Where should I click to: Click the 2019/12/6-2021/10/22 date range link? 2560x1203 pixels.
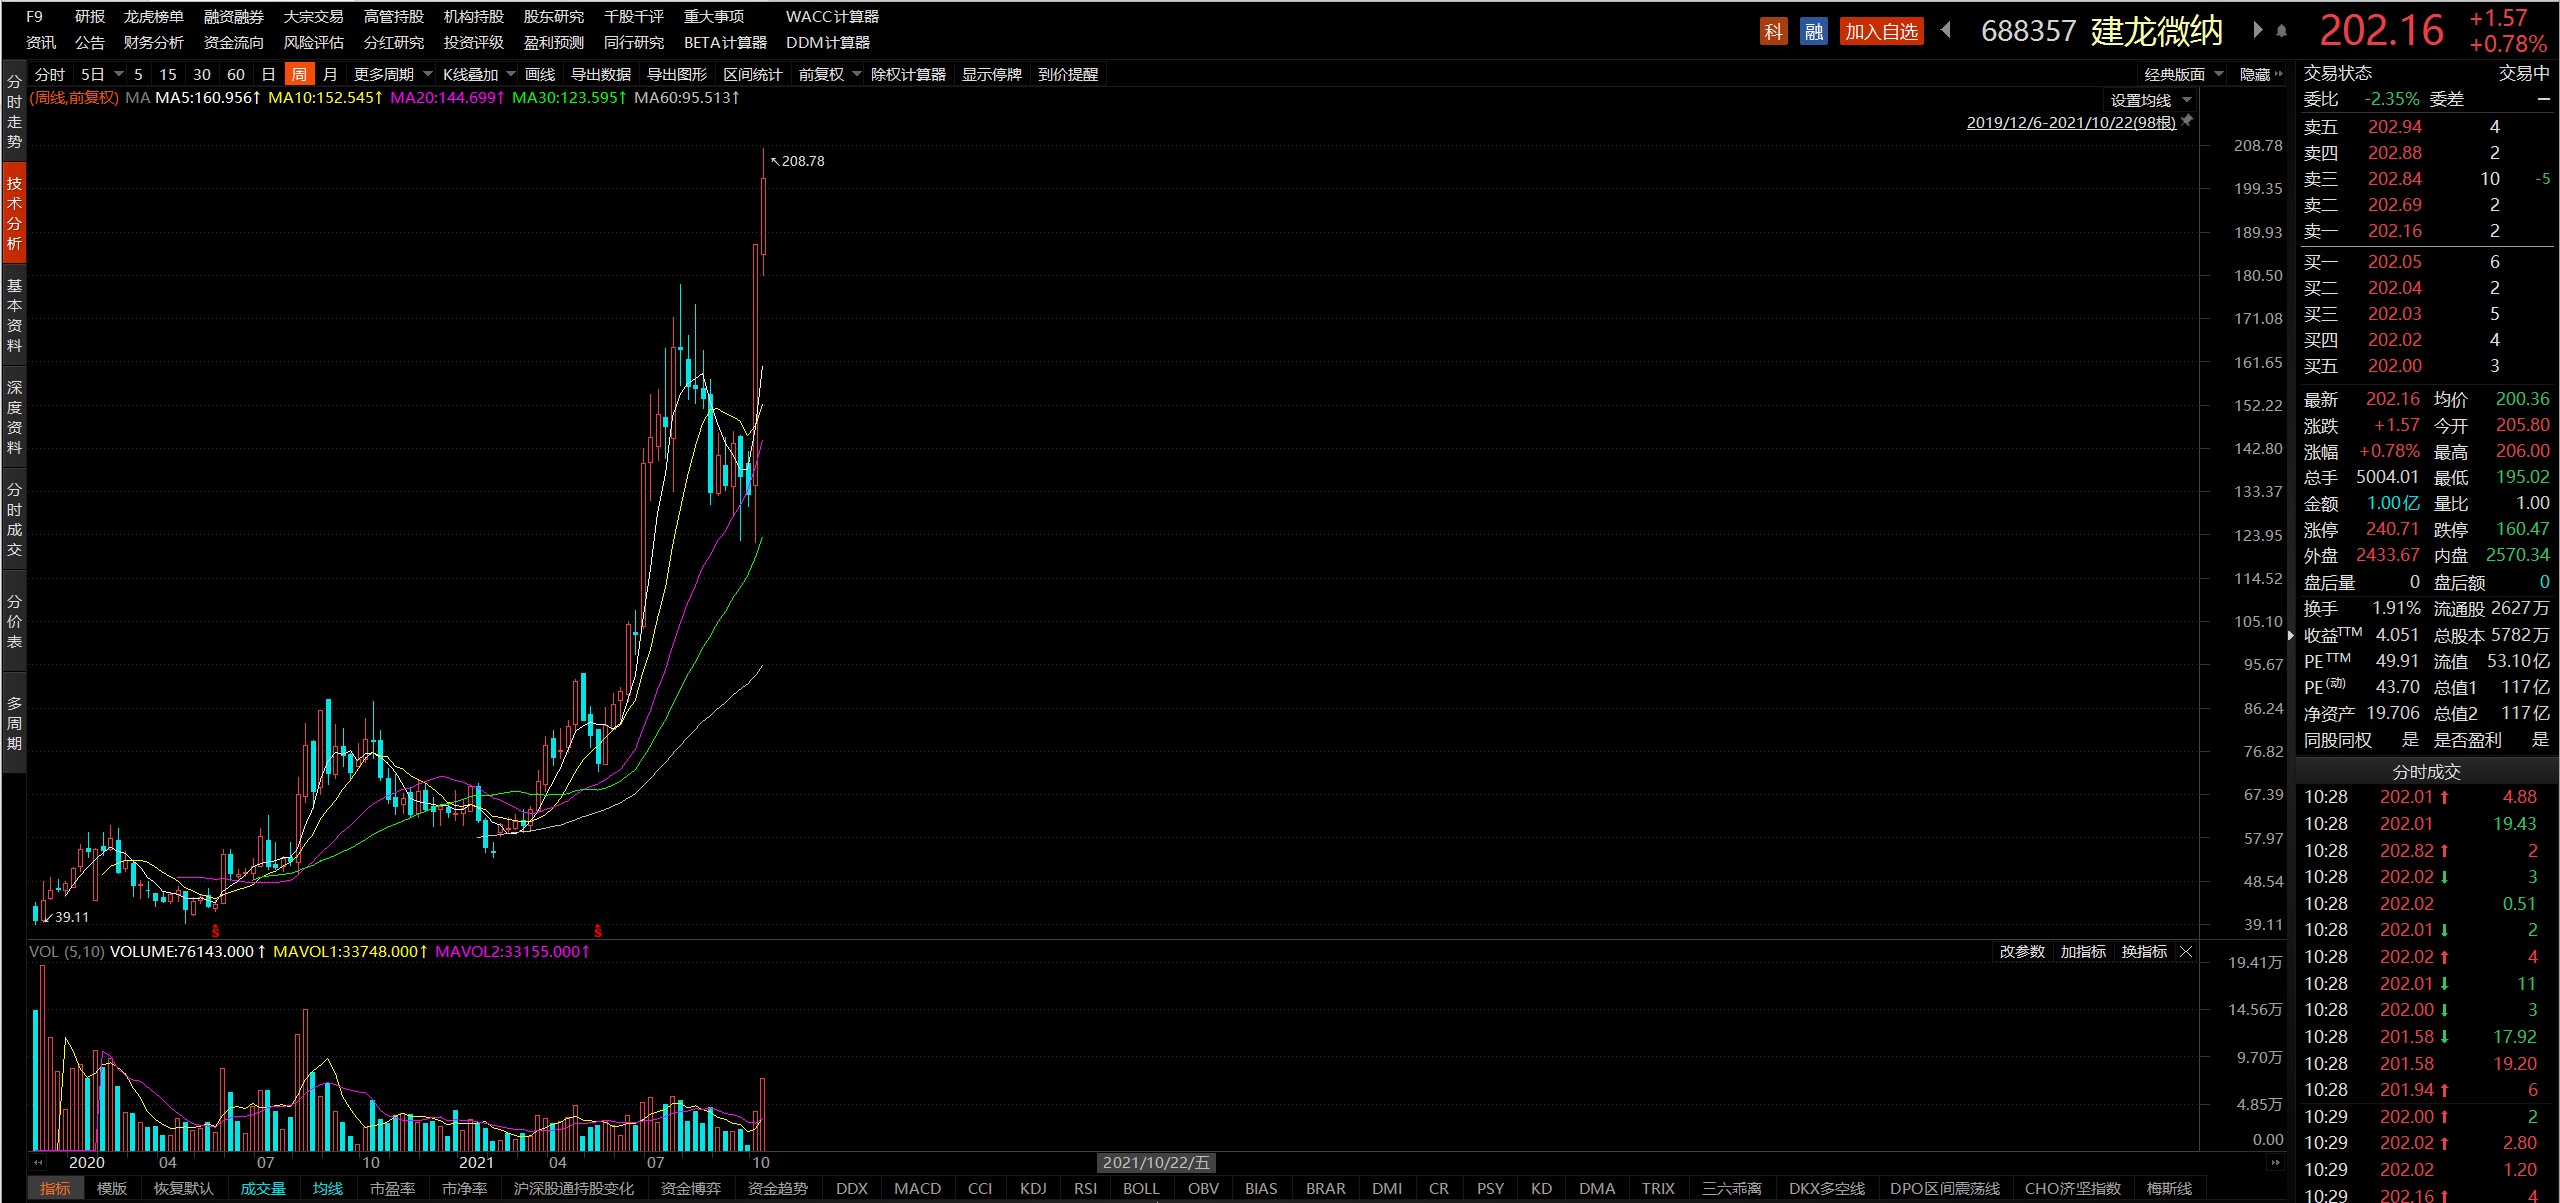click(x=2070, y=122)
